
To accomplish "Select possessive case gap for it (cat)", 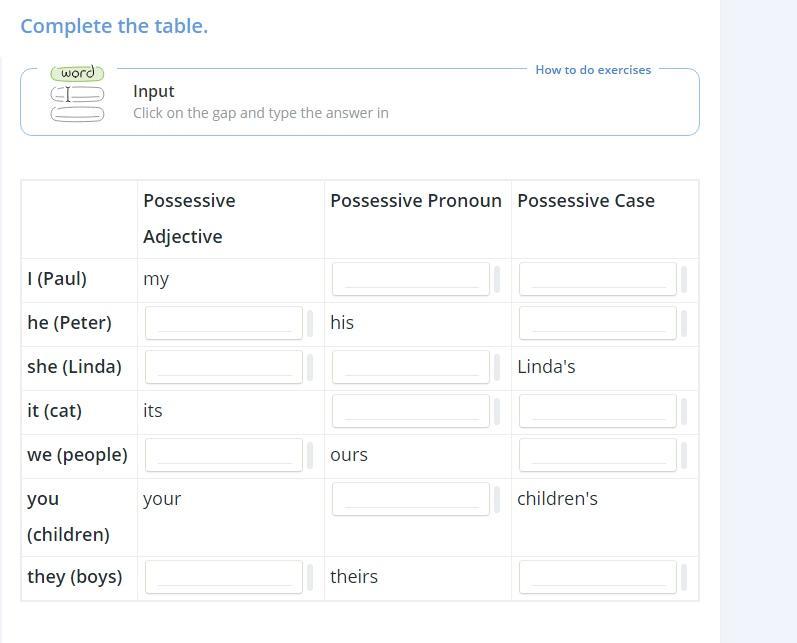I will [598, 411].
